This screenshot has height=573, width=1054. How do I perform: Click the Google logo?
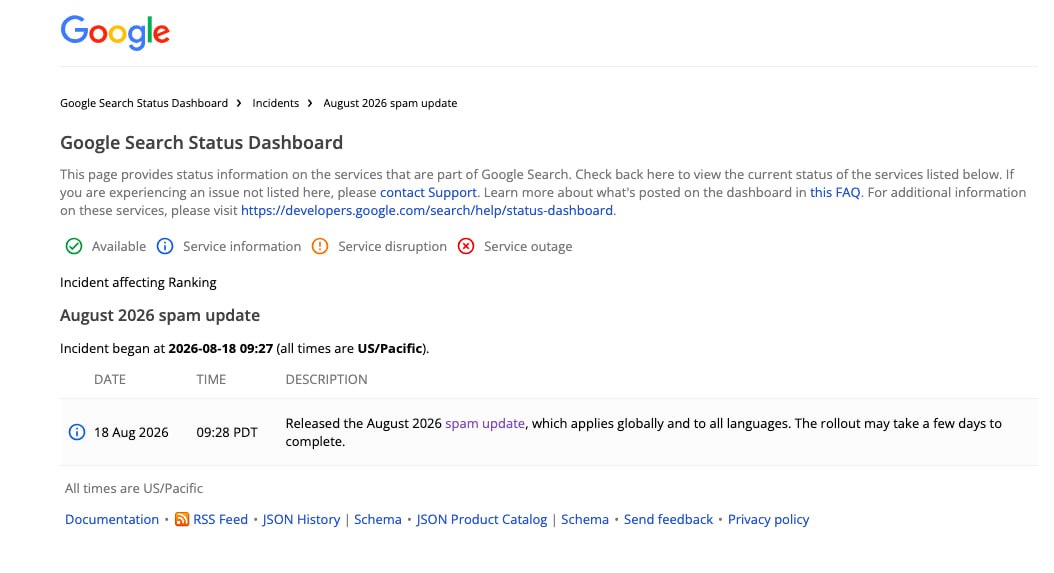[x=115, y=32]
